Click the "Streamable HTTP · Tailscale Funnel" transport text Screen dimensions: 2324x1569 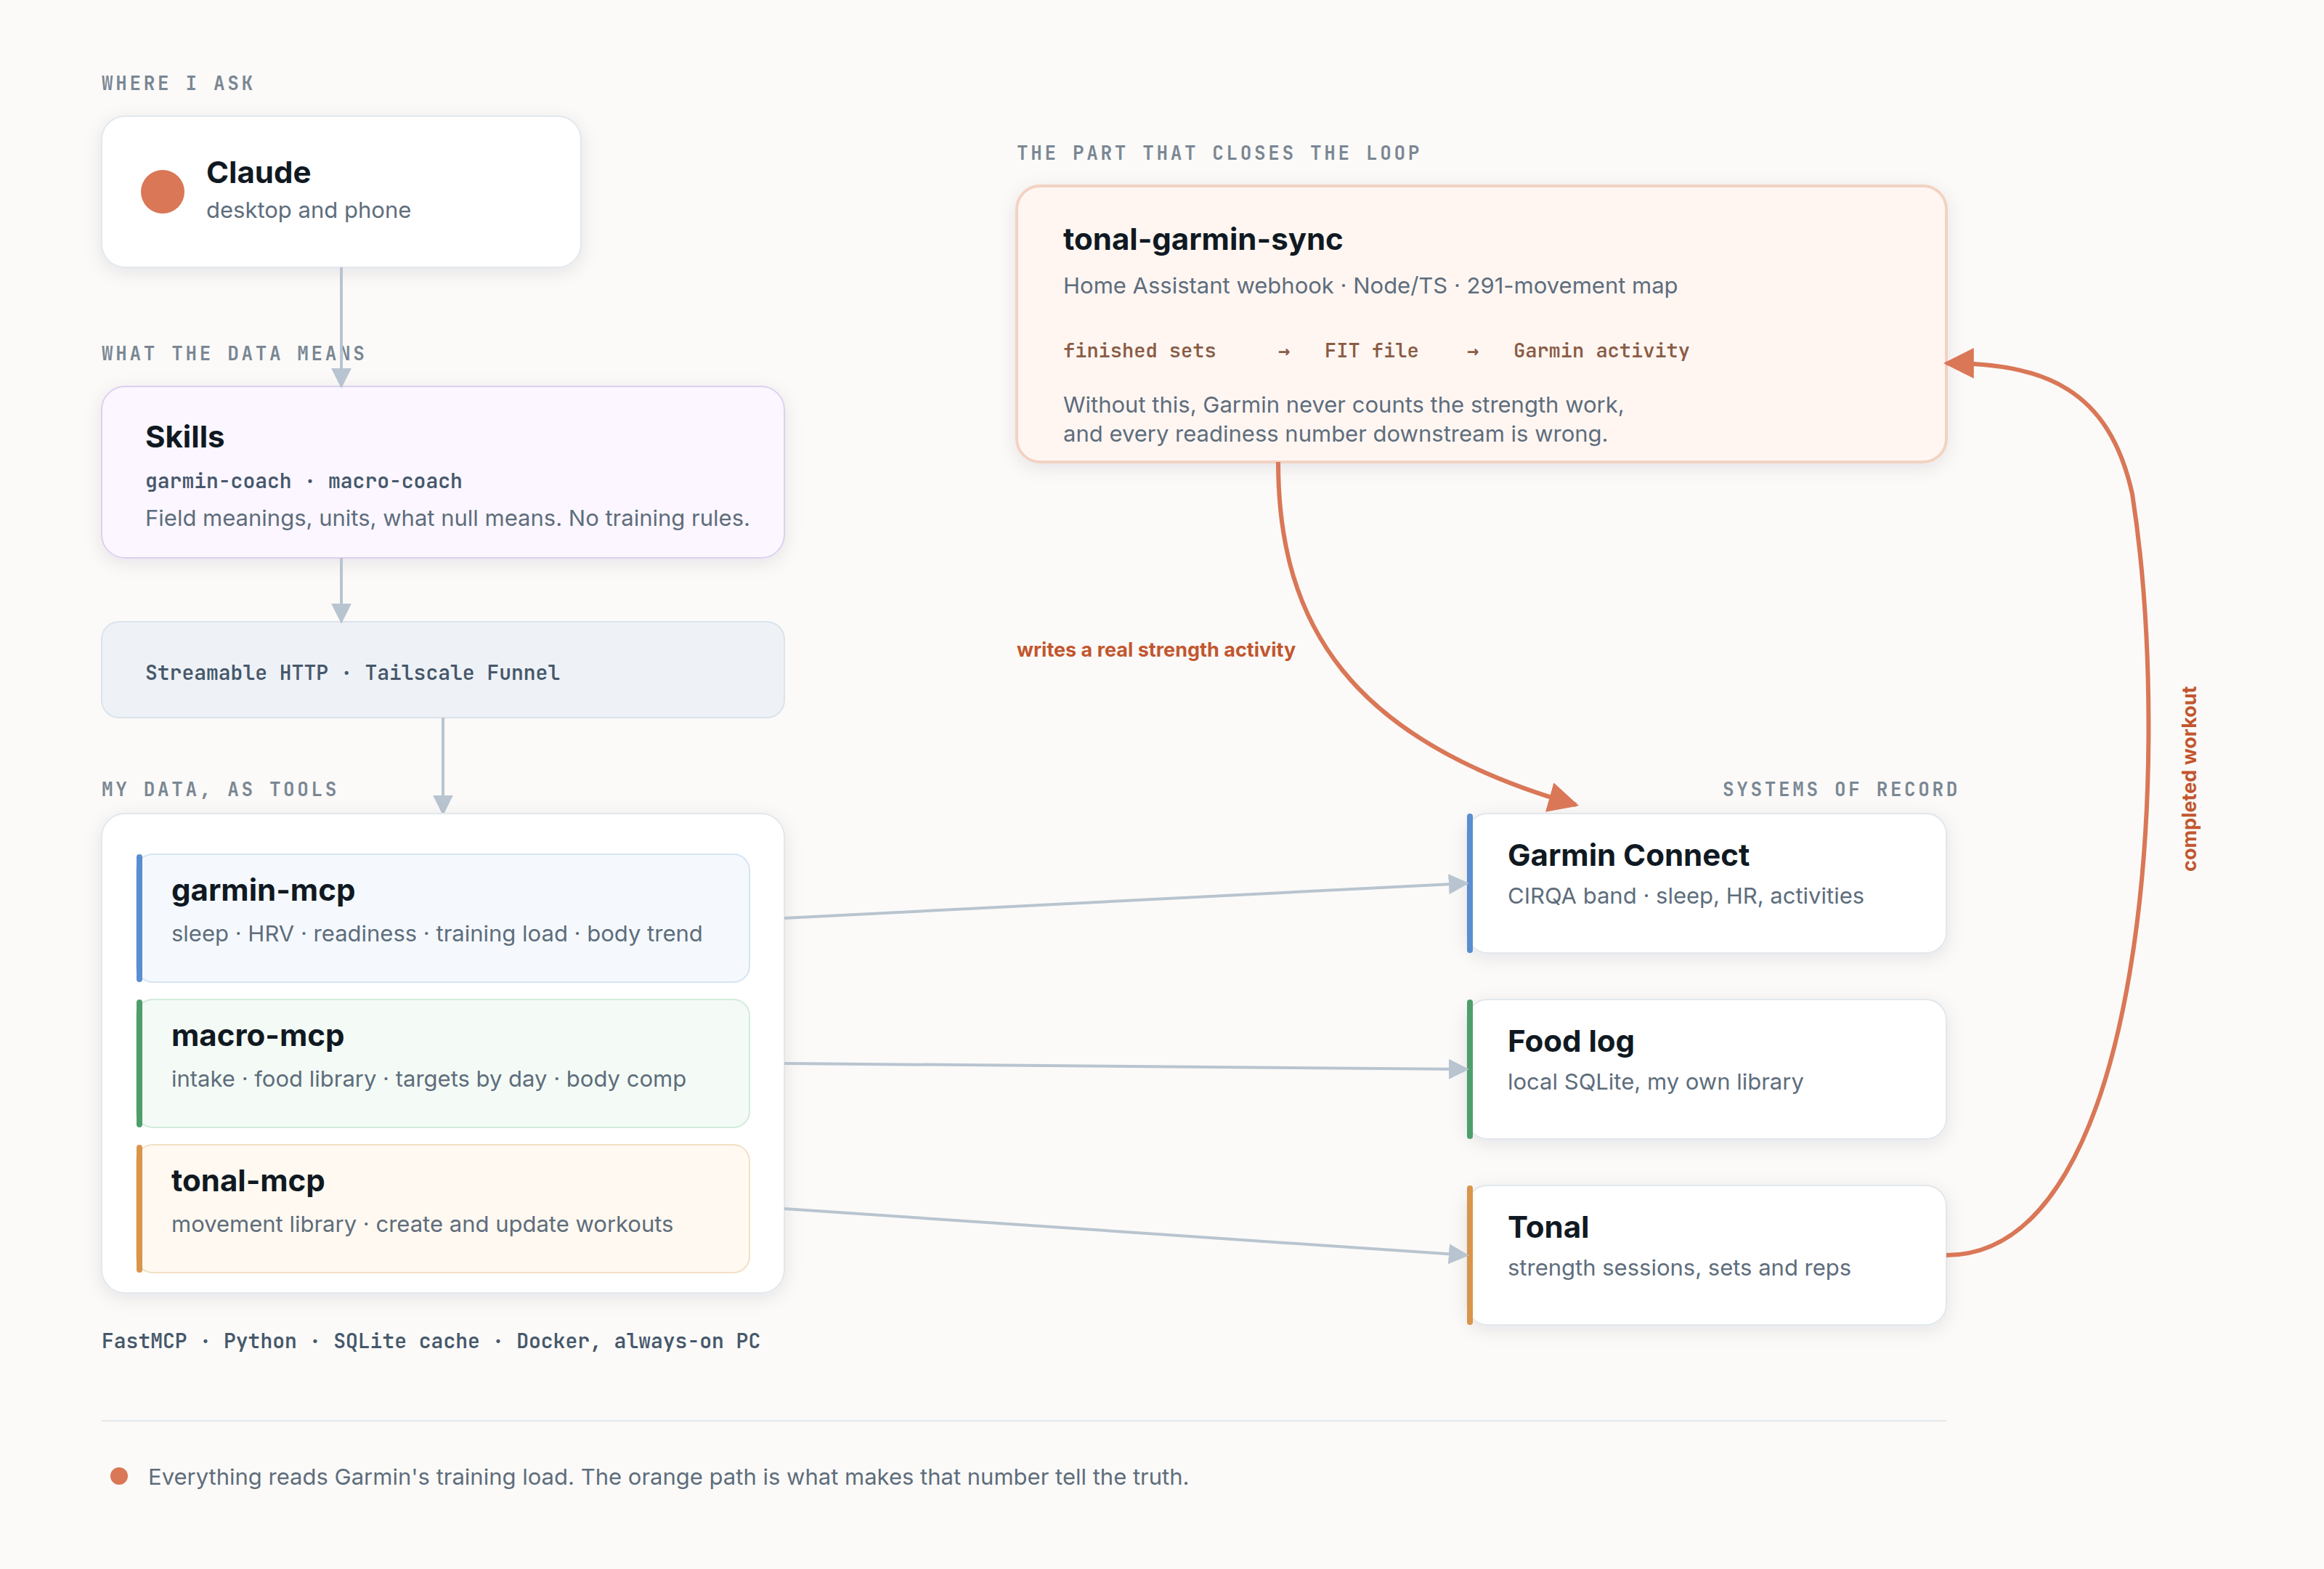[352, 672]
